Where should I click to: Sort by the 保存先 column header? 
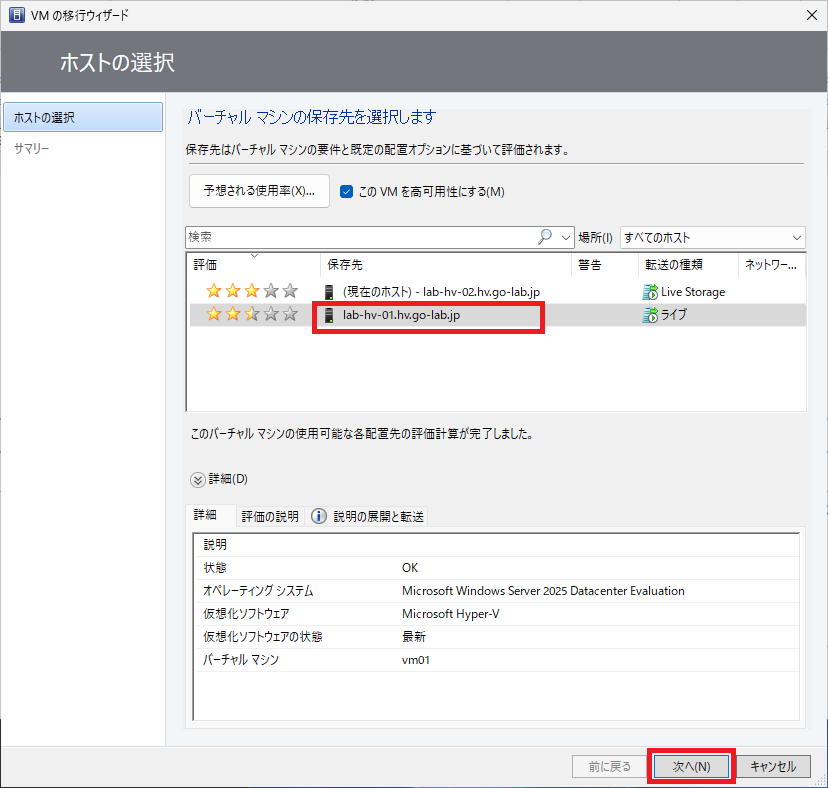point(446,265)
